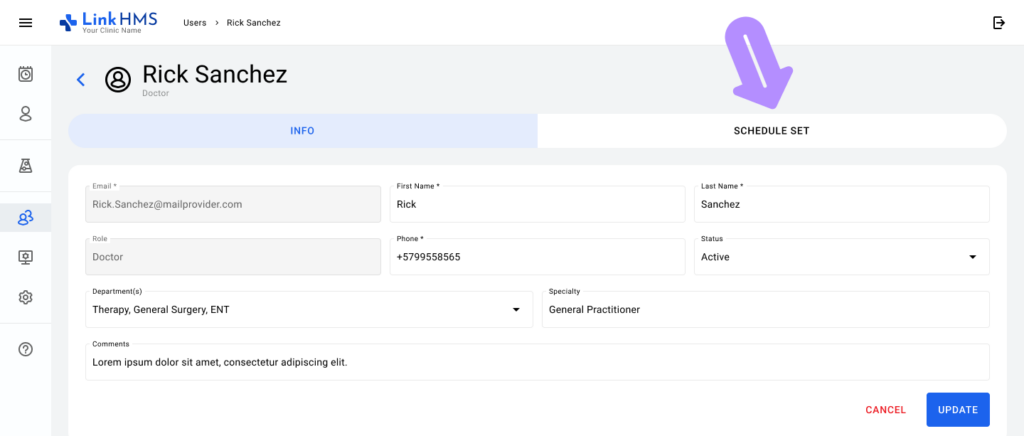The image size is (1024, 436).
Task: Click the First Name field containing Rick
Action: [x=537, y=204]
